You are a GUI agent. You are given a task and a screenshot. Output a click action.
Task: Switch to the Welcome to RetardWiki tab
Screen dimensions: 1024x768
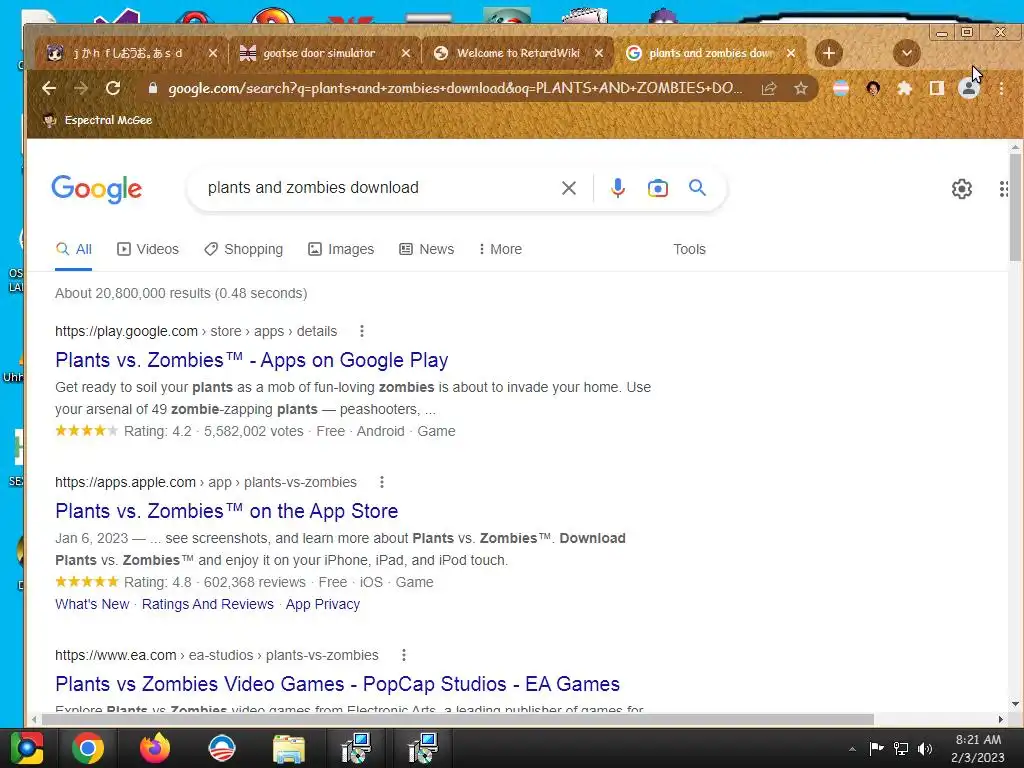coord(519,53)
